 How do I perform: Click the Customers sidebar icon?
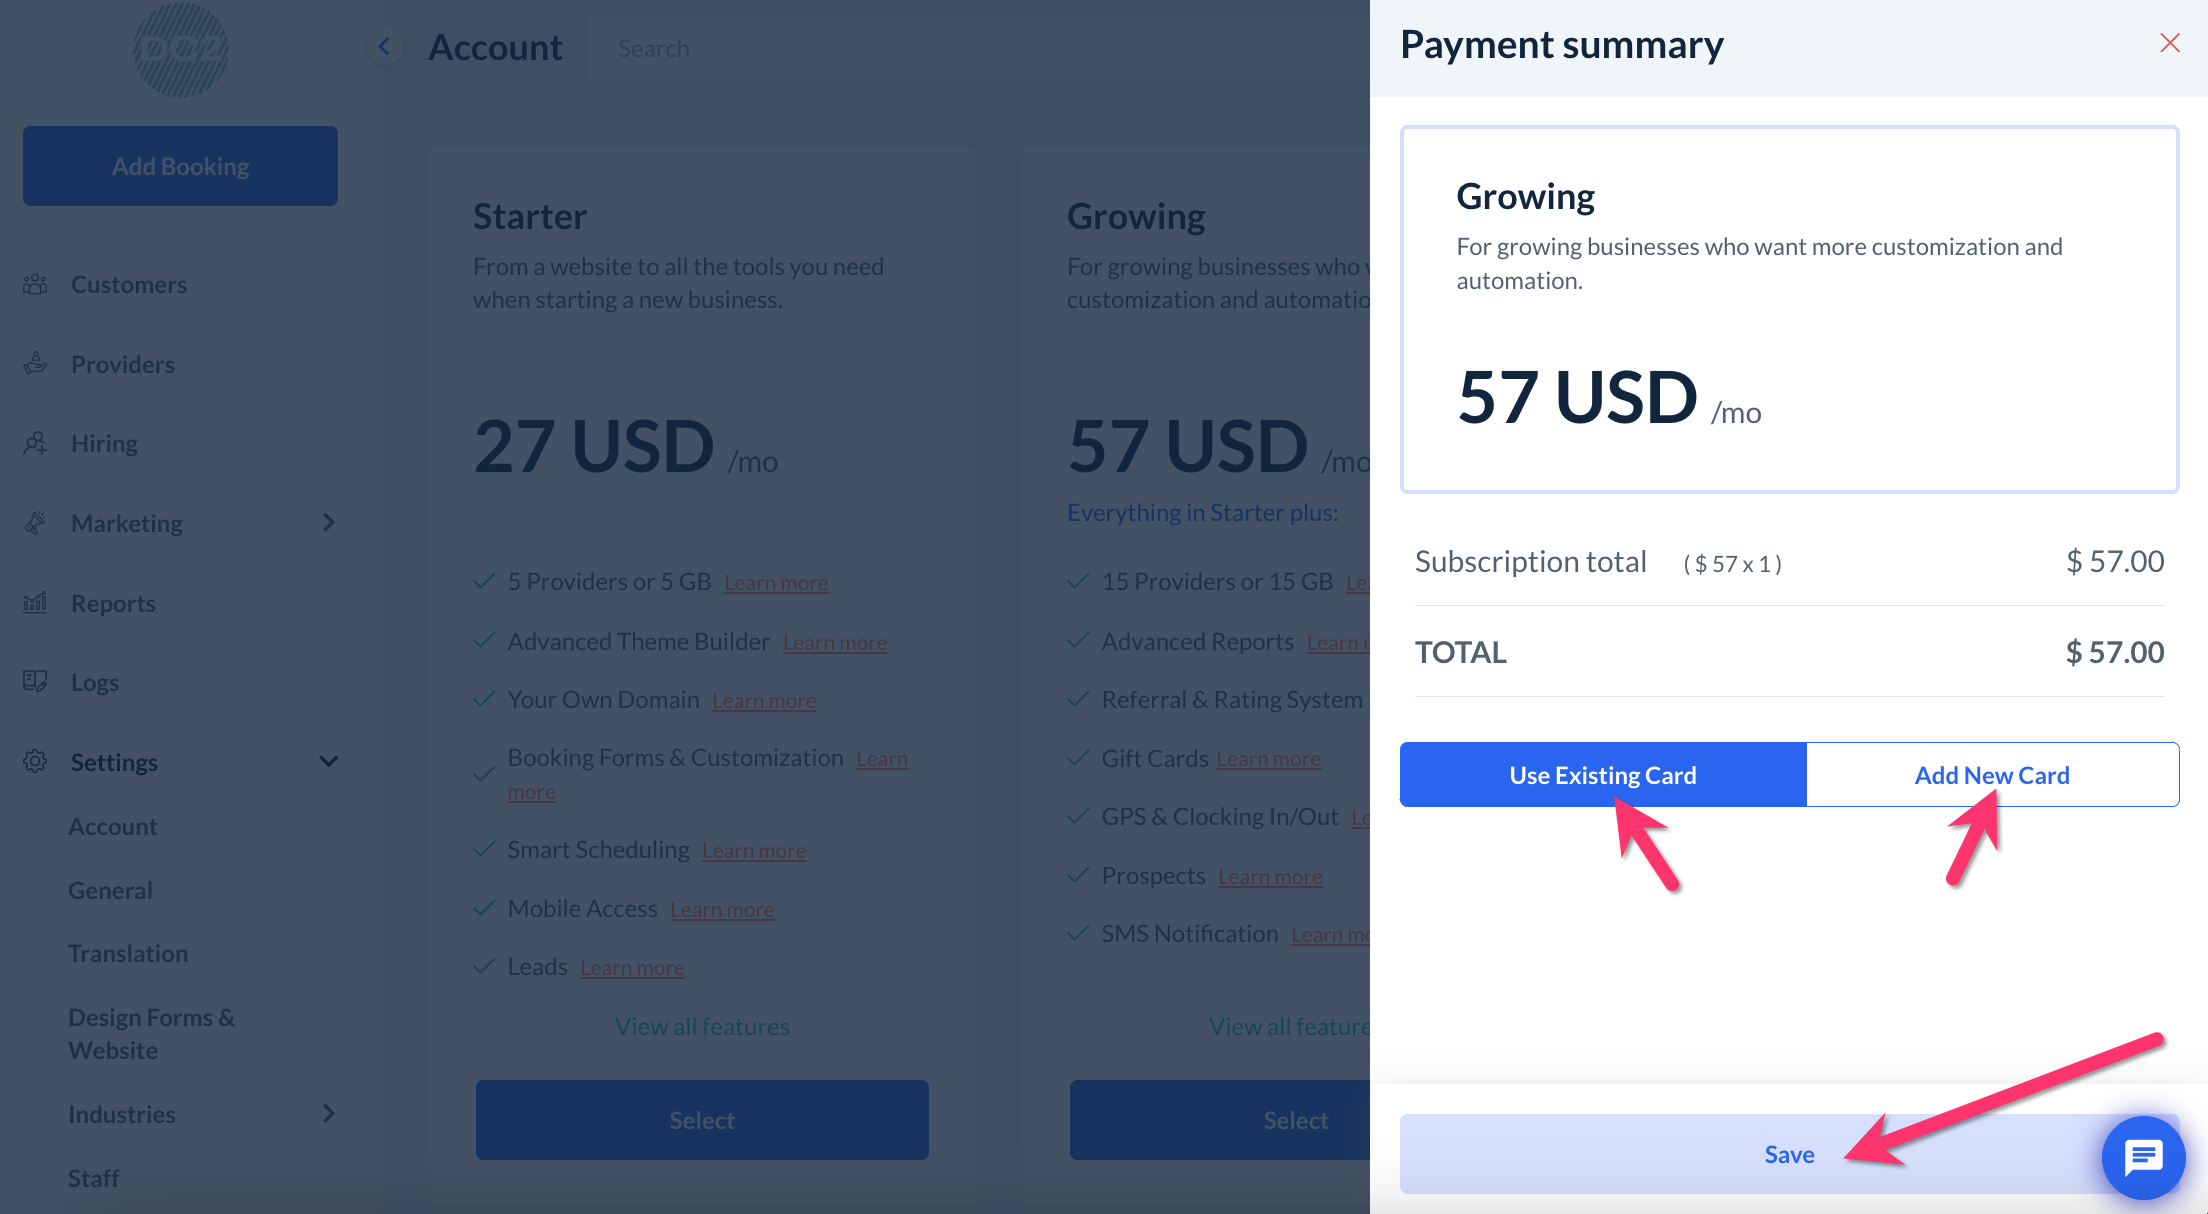click(x=35, y=285)
